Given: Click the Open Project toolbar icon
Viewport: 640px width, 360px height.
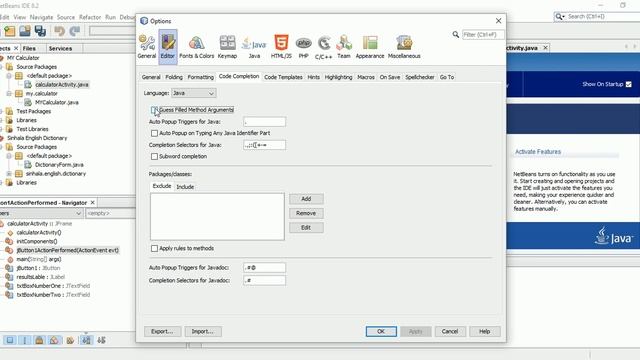Looking at the screenshot, I should click(25, 31).
